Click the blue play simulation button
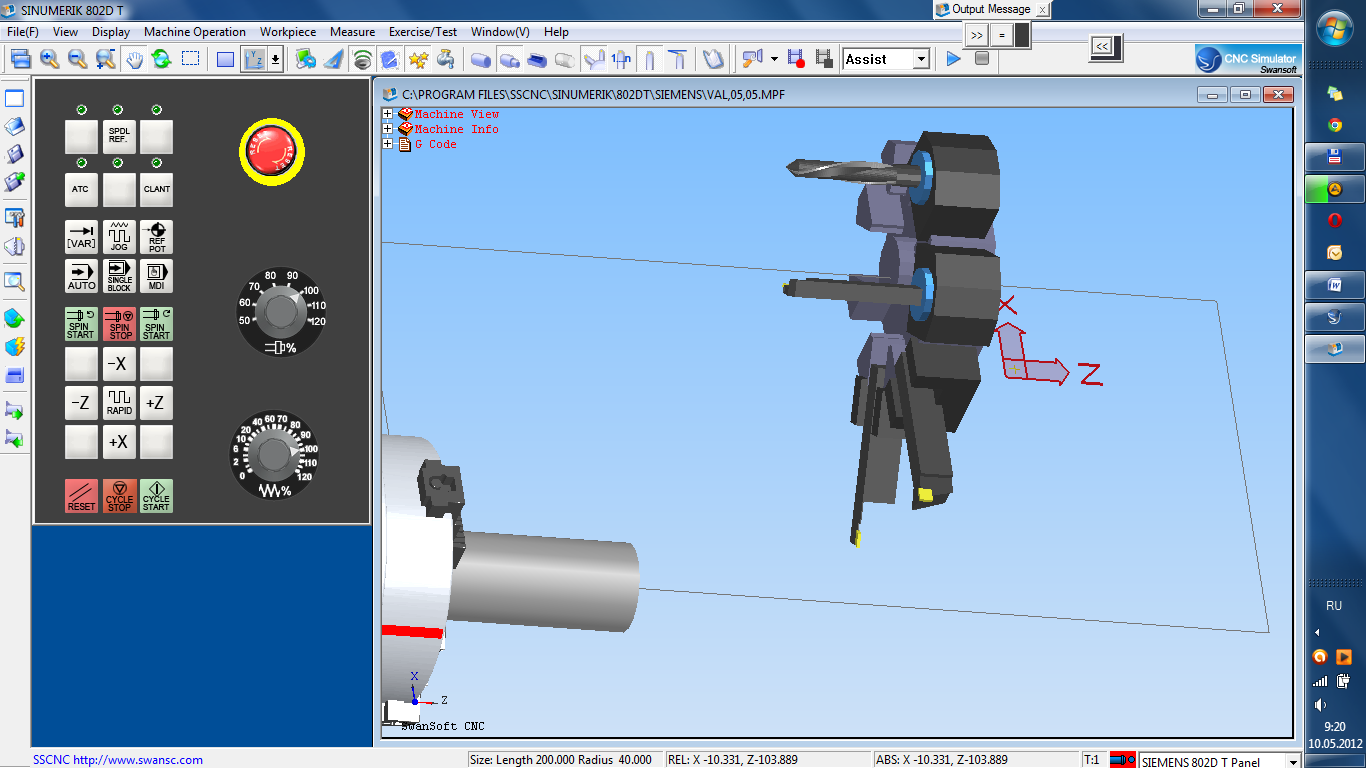 [x=953, y=59]
